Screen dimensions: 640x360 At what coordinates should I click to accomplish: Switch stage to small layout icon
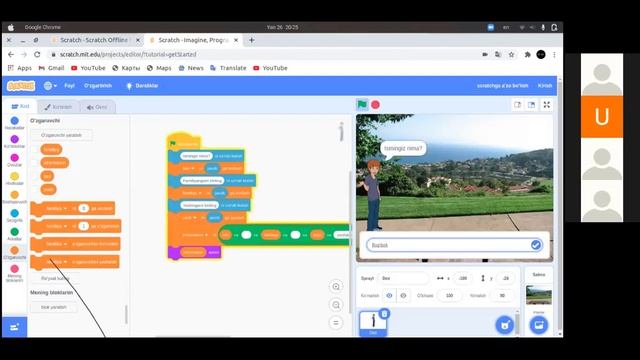pos(518,105)
